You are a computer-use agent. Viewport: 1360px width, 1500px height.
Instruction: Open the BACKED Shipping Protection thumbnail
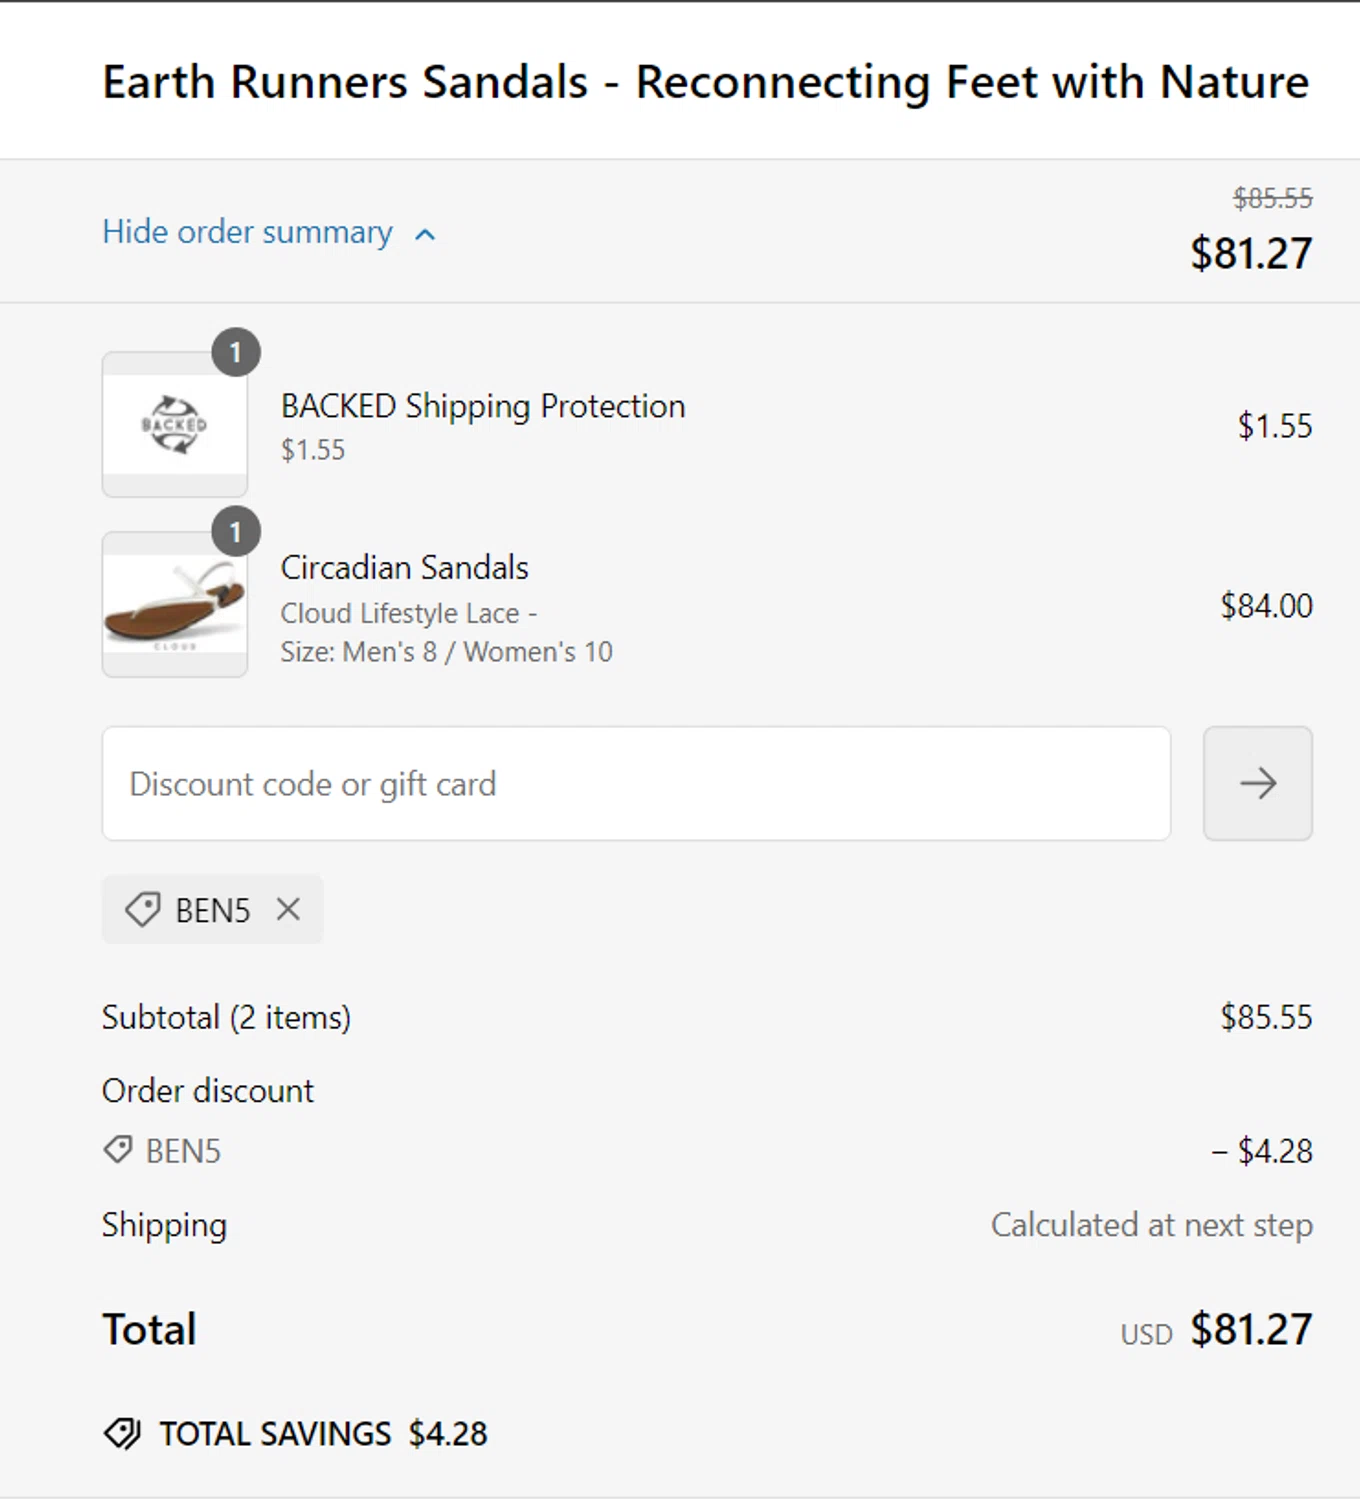175,424
